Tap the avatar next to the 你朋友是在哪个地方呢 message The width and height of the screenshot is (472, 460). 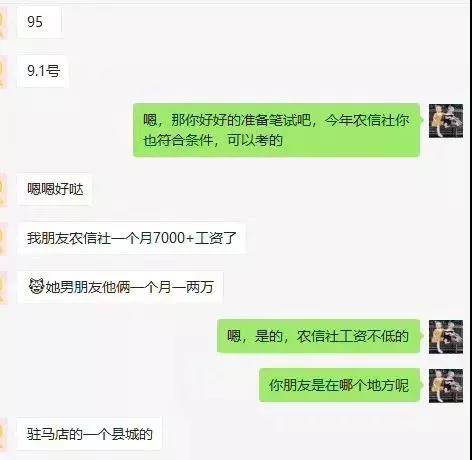coord(446,386)
